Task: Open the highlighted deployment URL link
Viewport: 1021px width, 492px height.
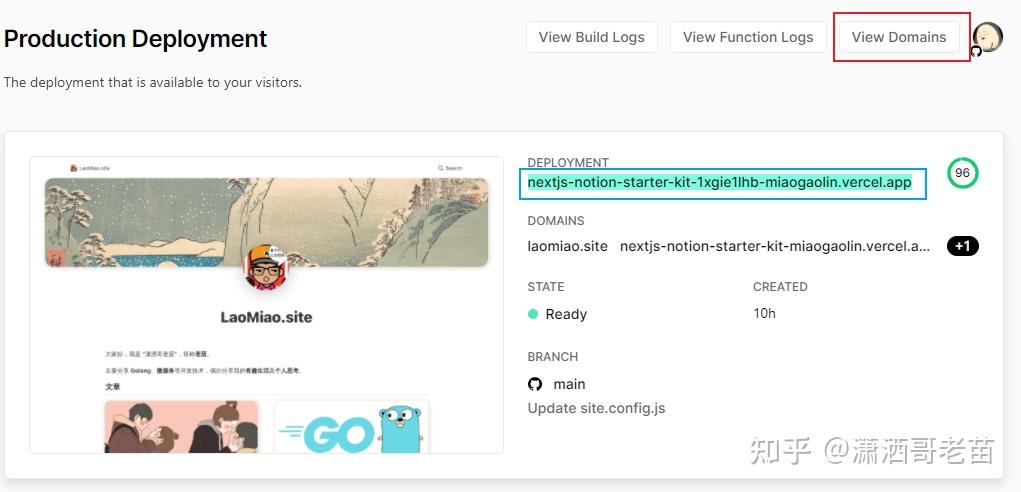Action: 719,183
